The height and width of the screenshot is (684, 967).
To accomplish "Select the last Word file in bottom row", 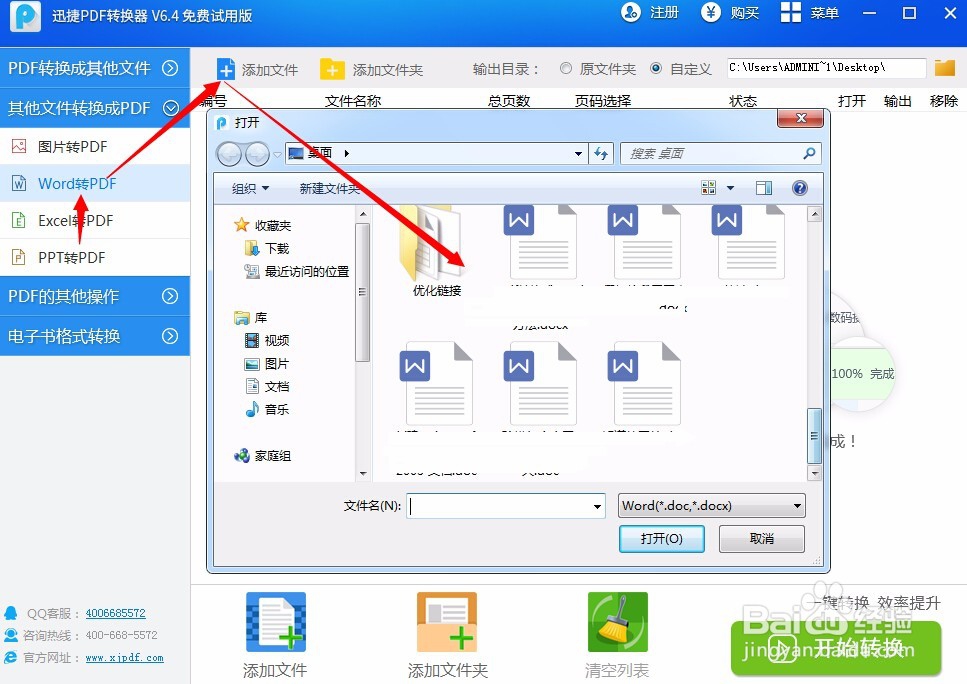I will (644, 384).
